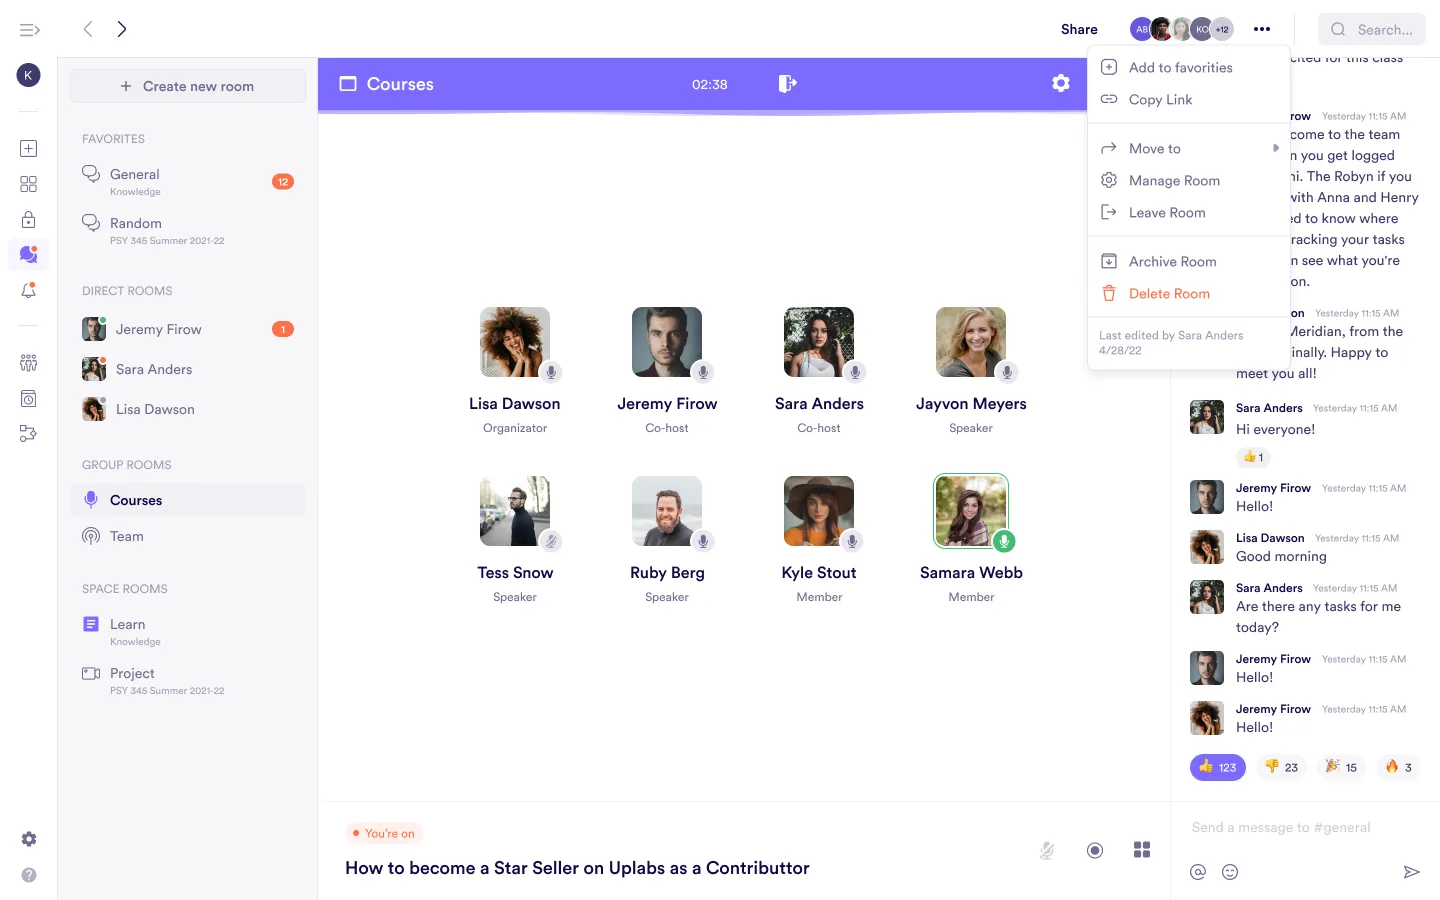Select Archive Room from the menu
The height and width of the screenshot is (900, 1440).
[x=1172, y=261]
